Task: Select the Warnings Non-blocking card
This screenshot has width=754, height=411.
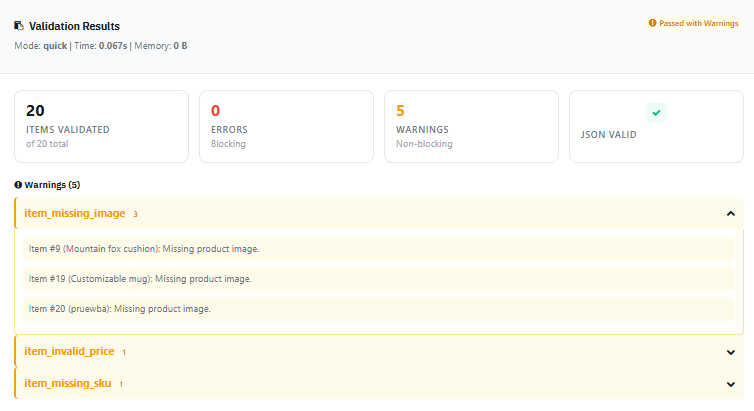Action: [x=471, y=126]
